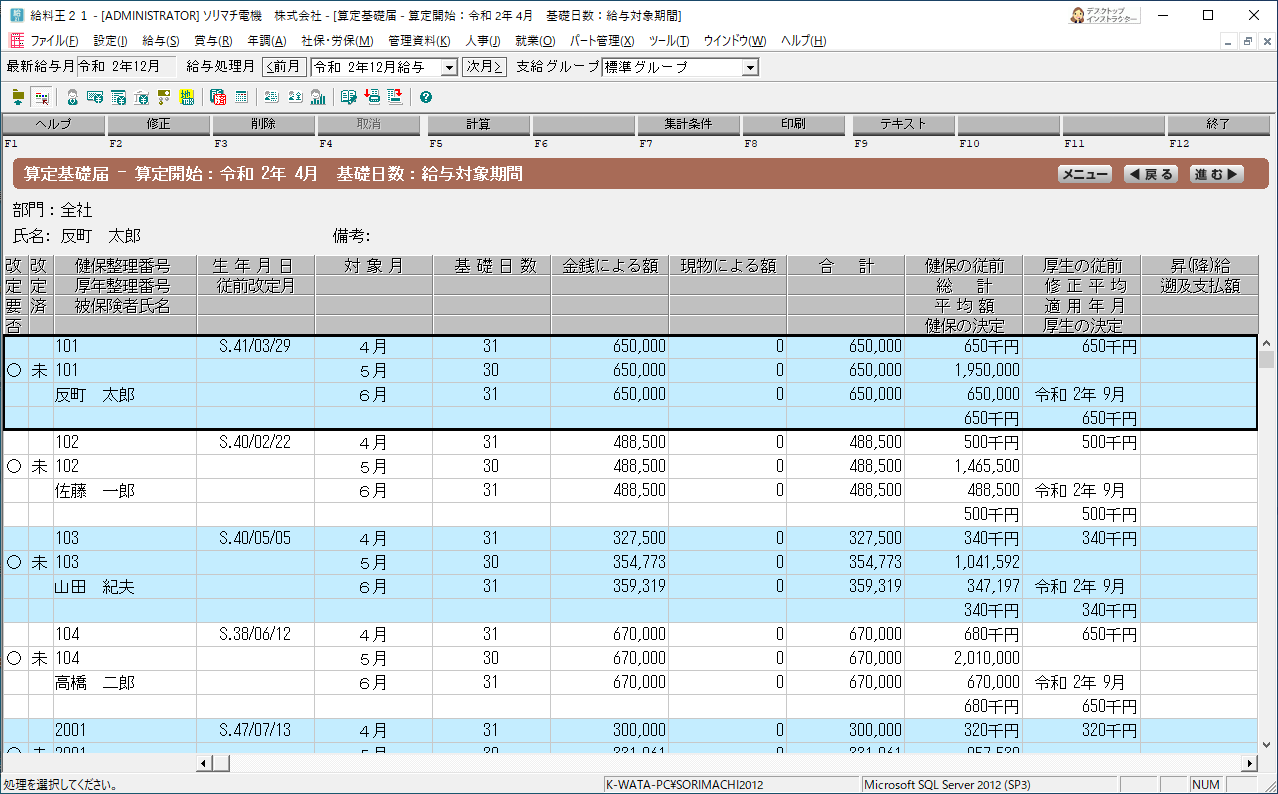Click the 修正 F2 button

[x=158, y=125]
